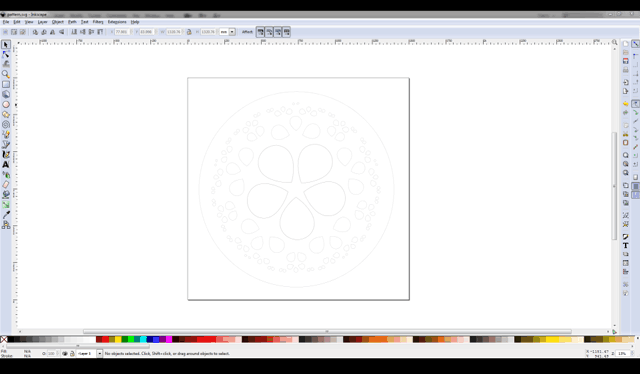Click Undo icon in right commands bar

[626, 104]
